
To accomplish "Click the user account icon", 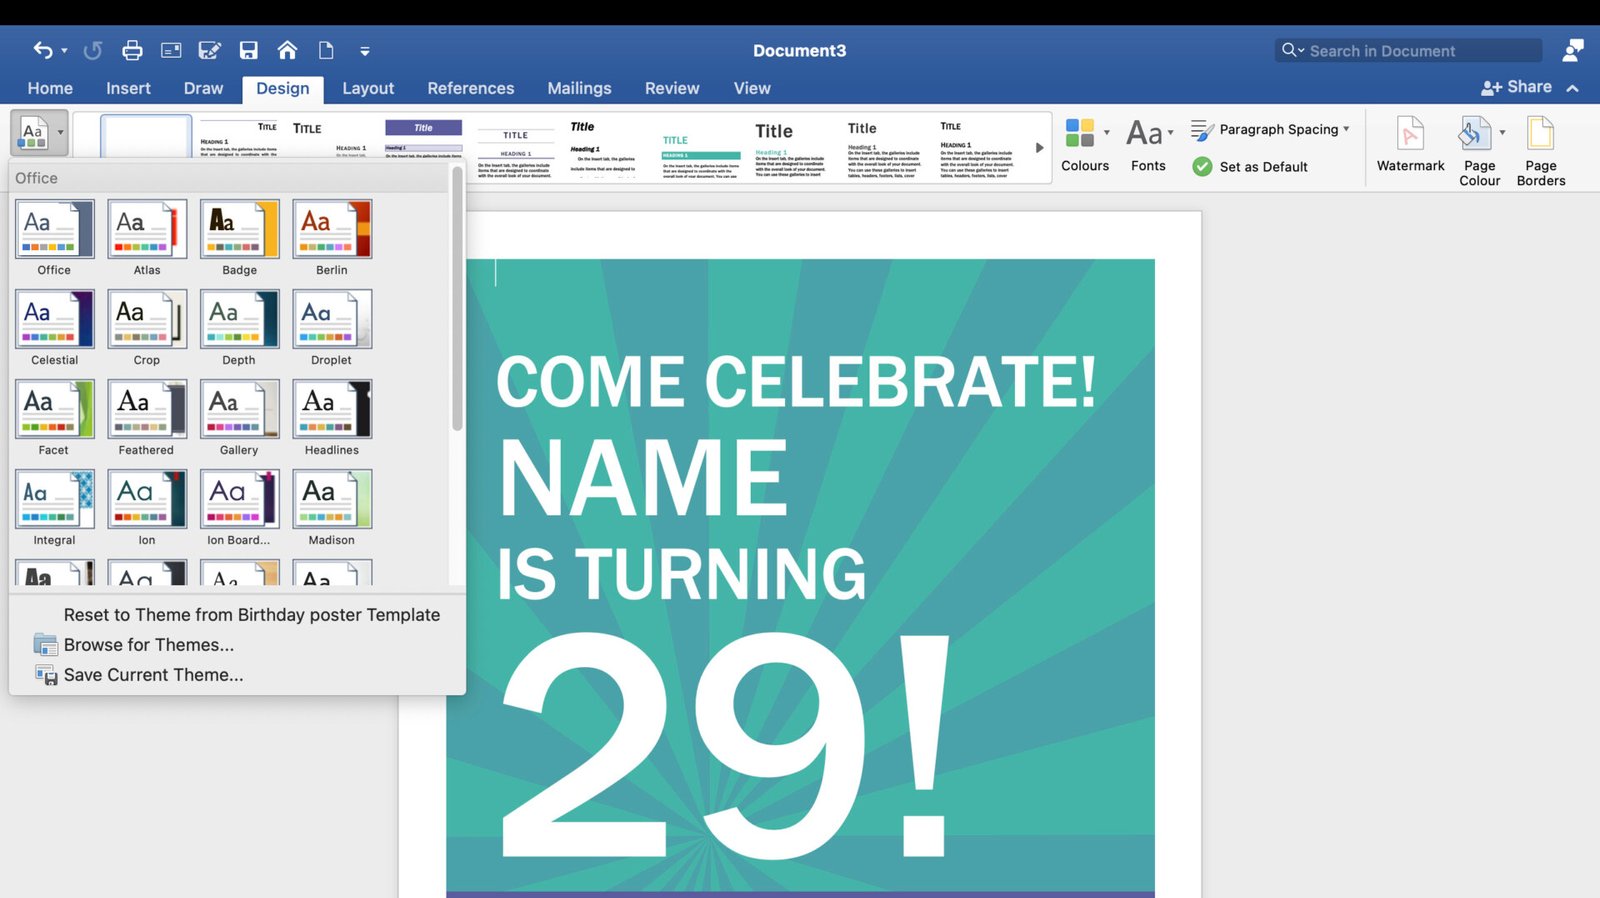I will [1573, 50].
